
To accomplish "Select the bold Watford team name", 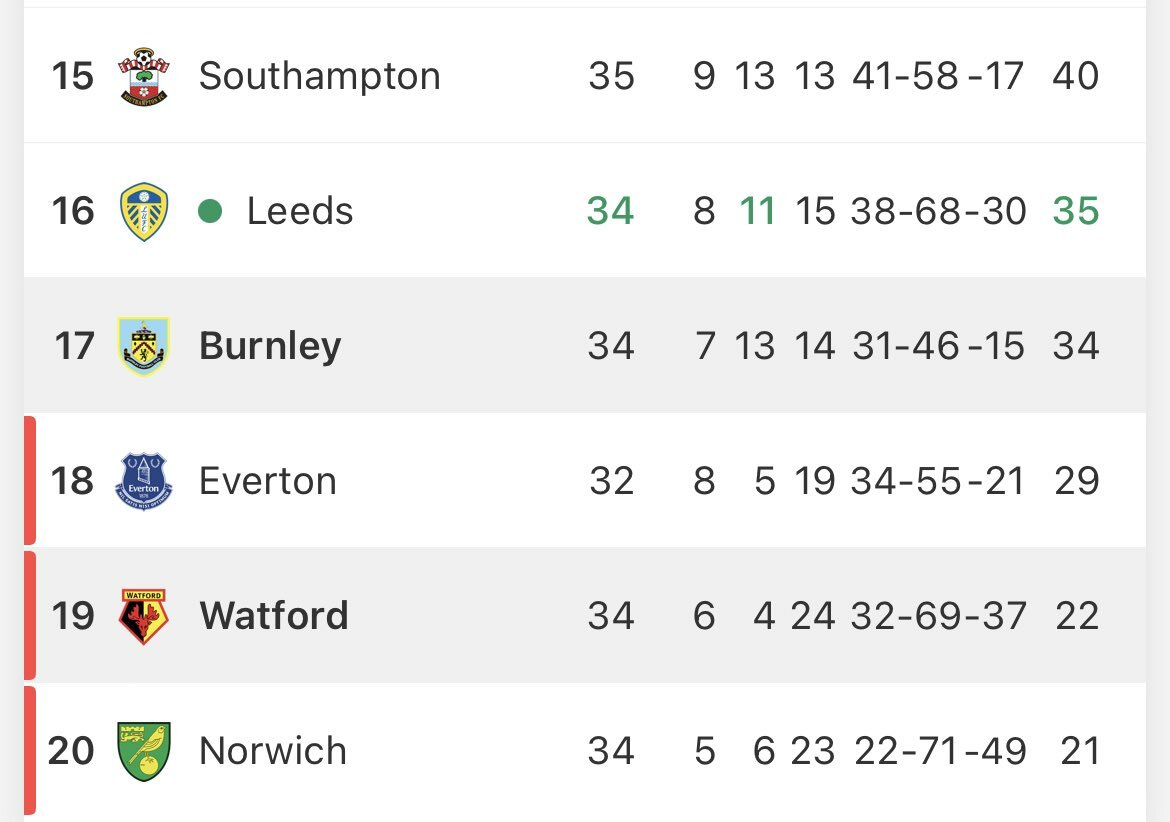I will [274, 616].
